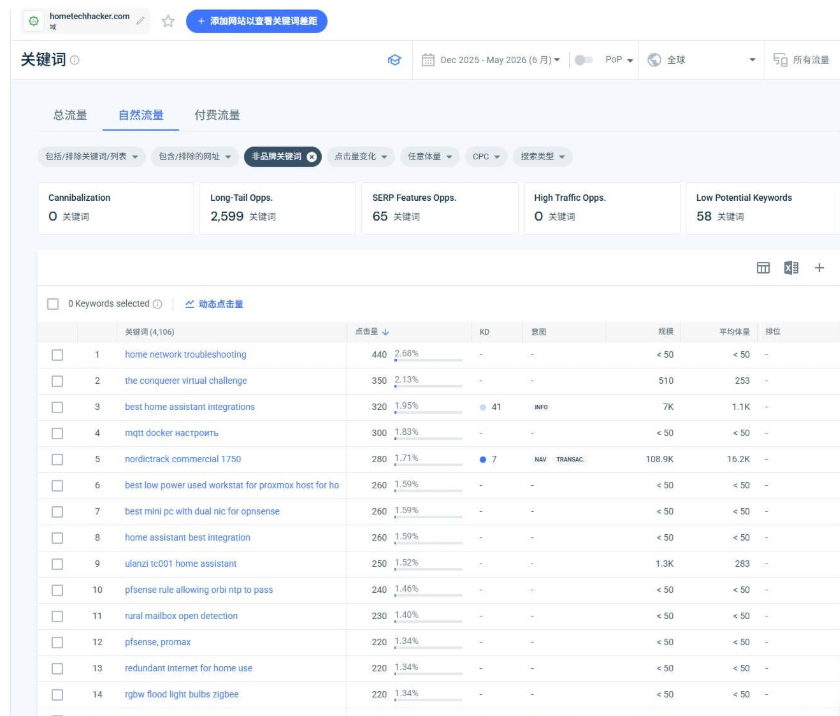Viewport: 840px width, 716px height.
Task: Click the 108.9K volume value
Action: tap(659, 459)
